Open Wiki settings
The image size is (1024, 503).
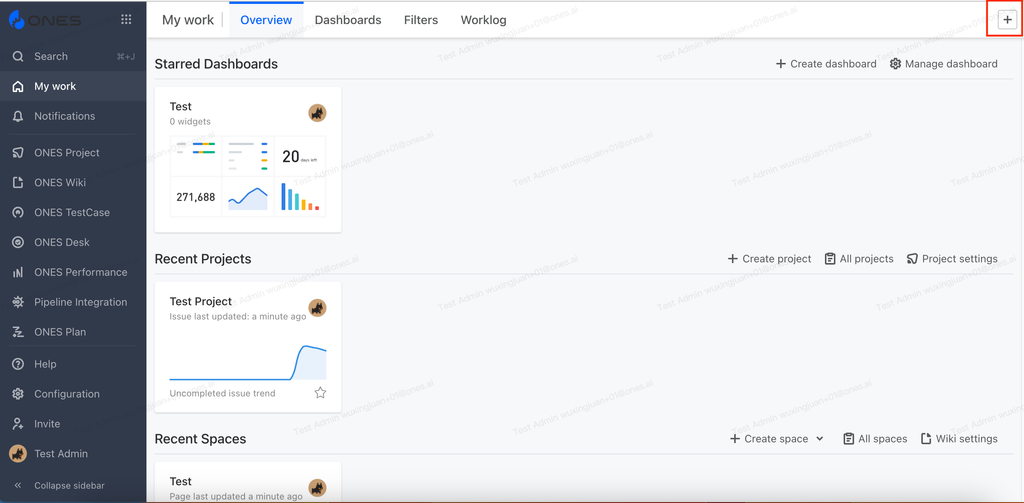click(x=959, y=439)
